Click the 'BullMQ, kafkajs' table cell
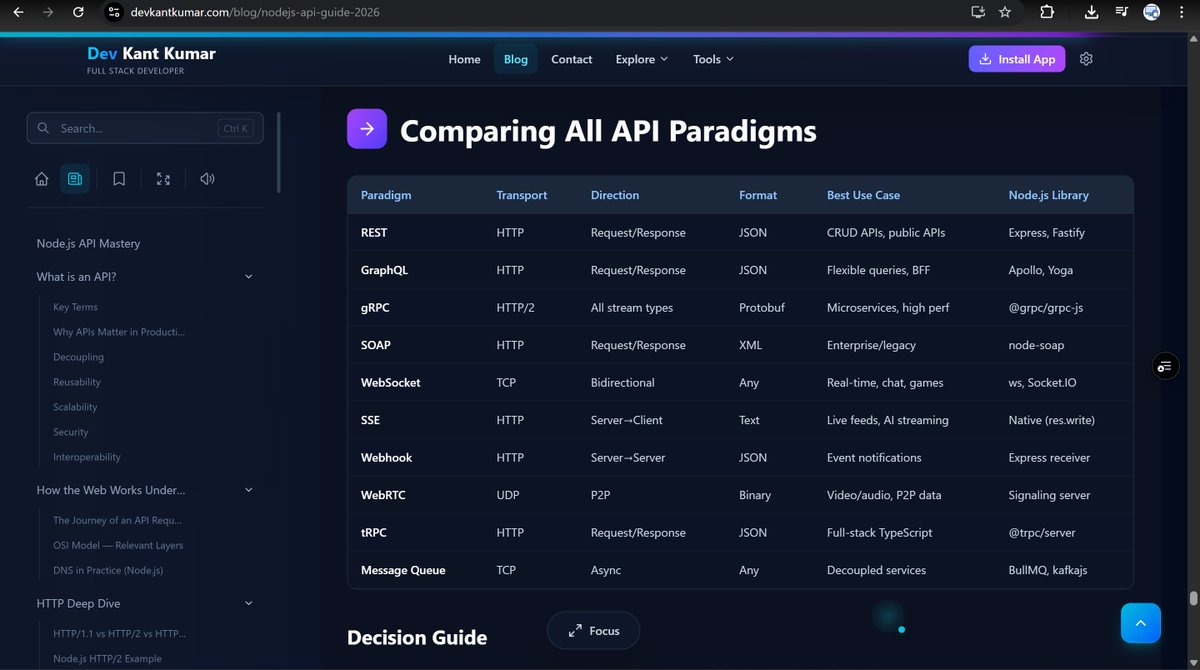Image resolution: width=1200 pixels, height=670 pixels. point(1048,570)
